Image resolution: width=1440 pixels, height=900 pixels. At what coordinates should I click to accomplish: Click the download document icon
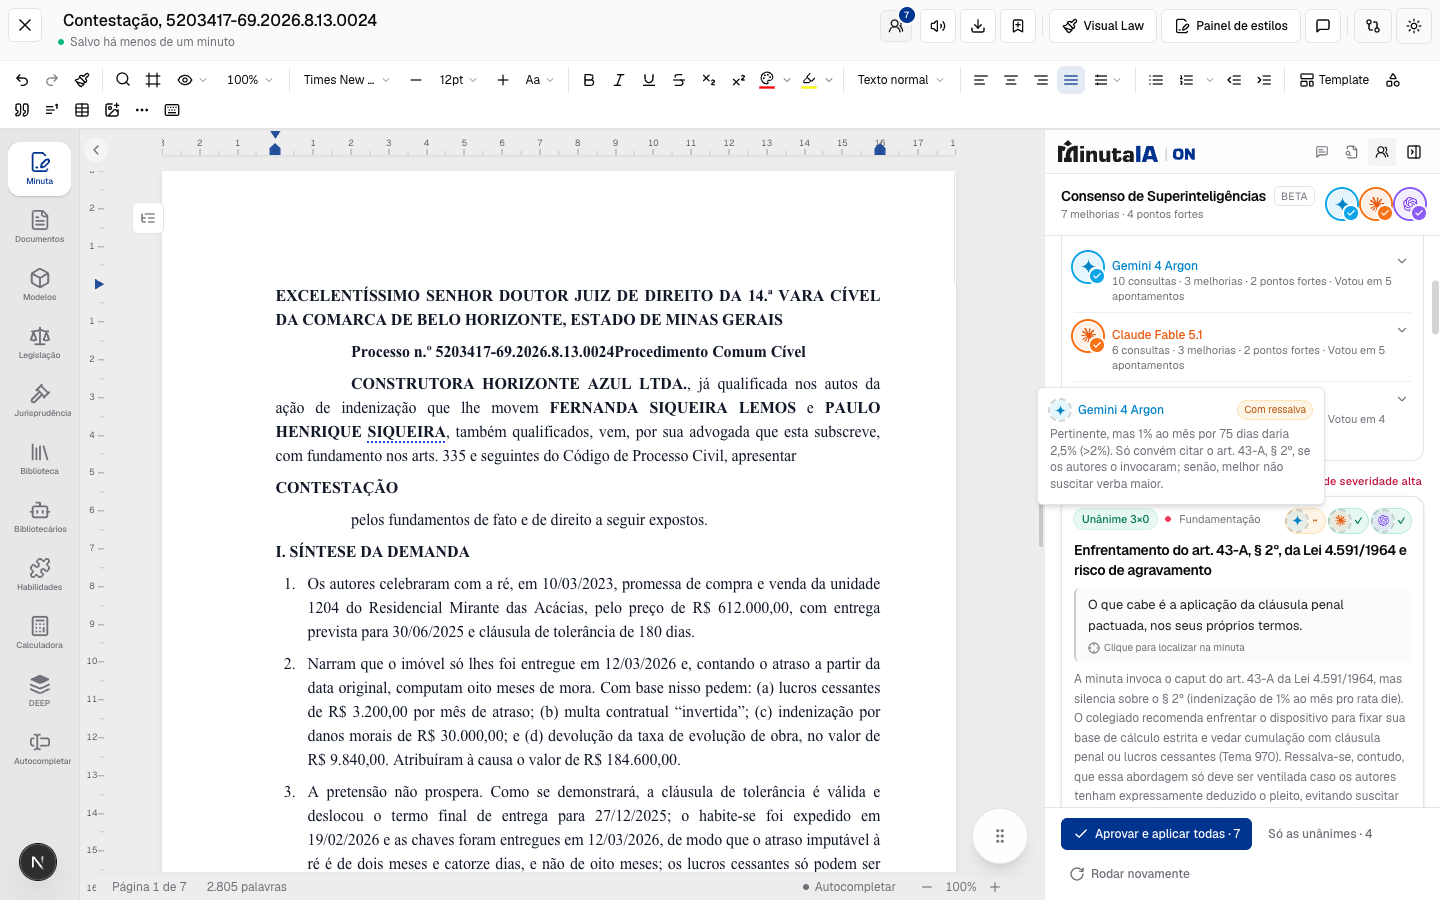(x=978, y=26)
